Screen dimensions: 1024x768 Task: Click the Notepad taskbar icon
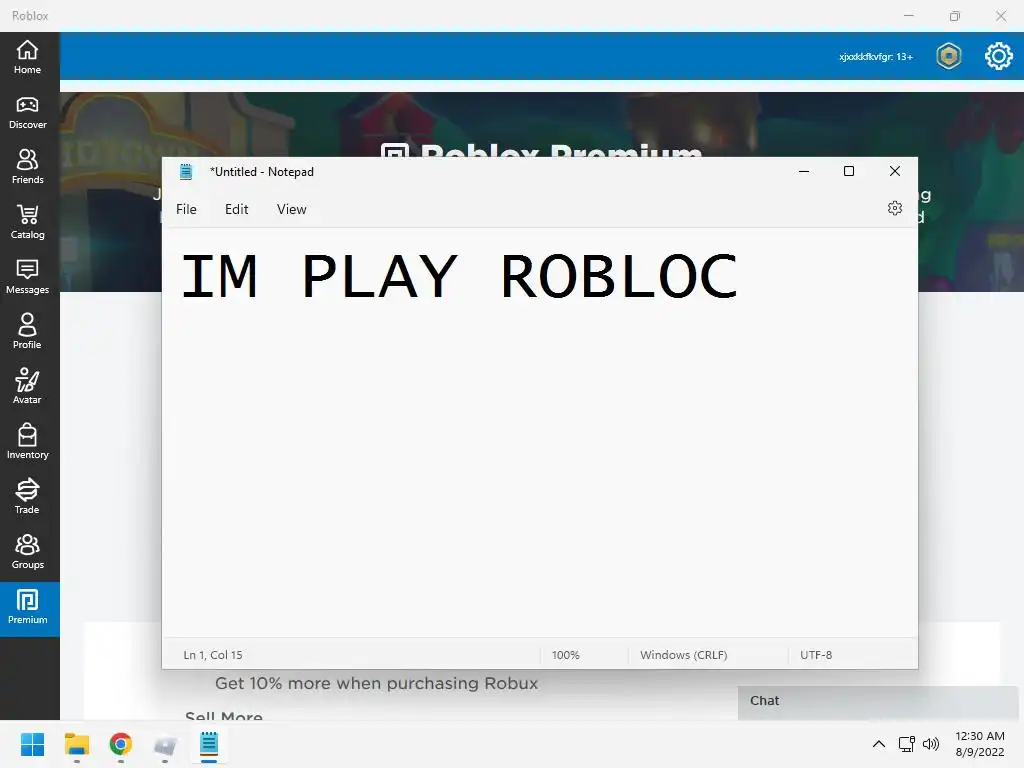(x=209, y=744)
